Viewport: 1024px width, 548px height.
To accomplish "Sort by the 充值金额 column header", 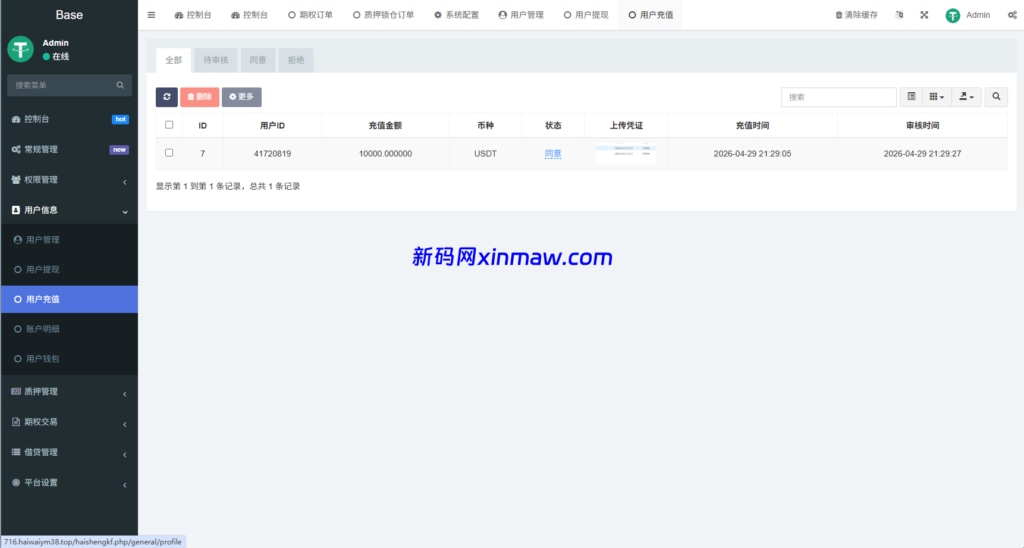I will click(385, 125).
